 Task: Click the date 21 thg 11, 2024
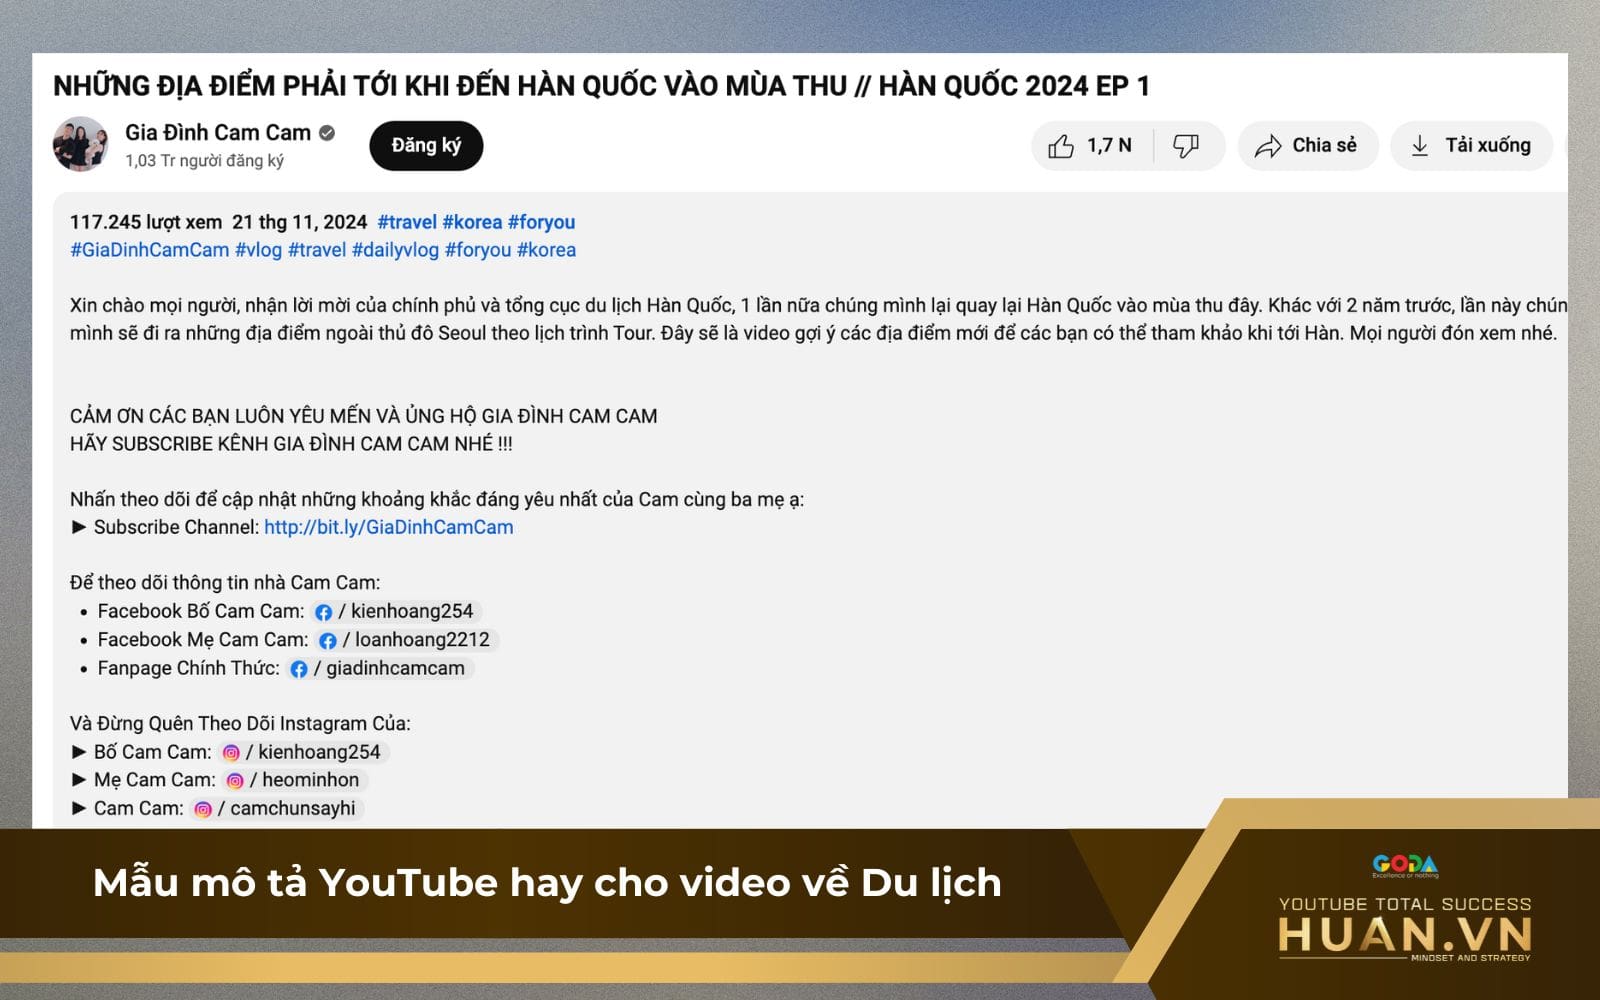coord(299,222)
